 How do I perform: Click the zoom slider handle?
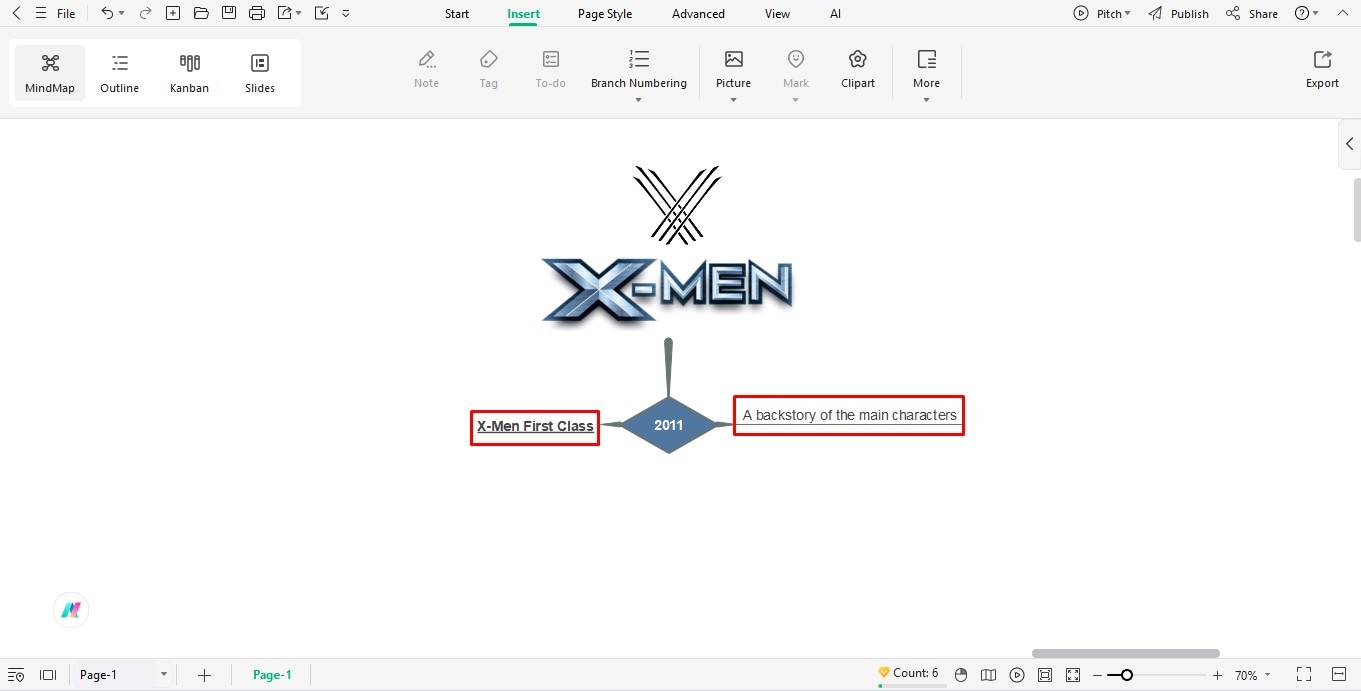pyautogui.click(x=1127, y=675)
